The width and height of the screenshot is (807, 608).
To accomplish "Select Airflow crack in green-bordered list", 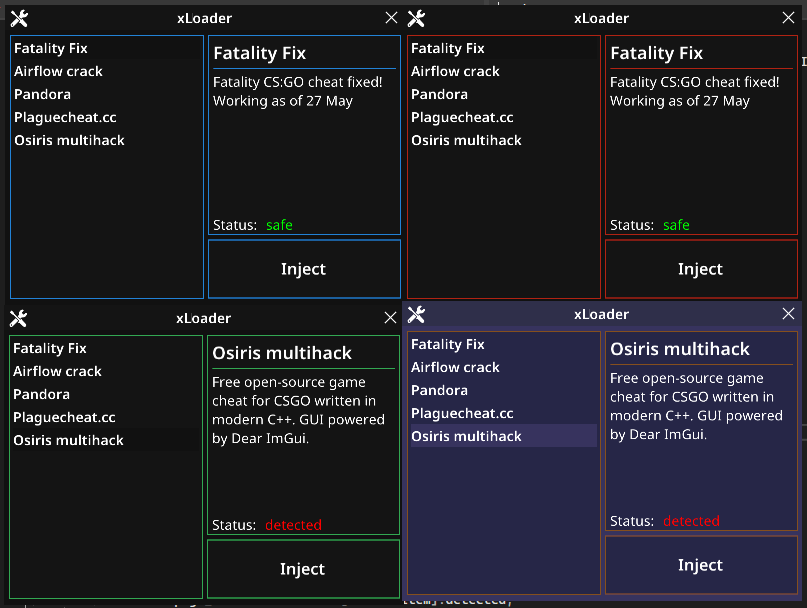I will pos(105,372).
